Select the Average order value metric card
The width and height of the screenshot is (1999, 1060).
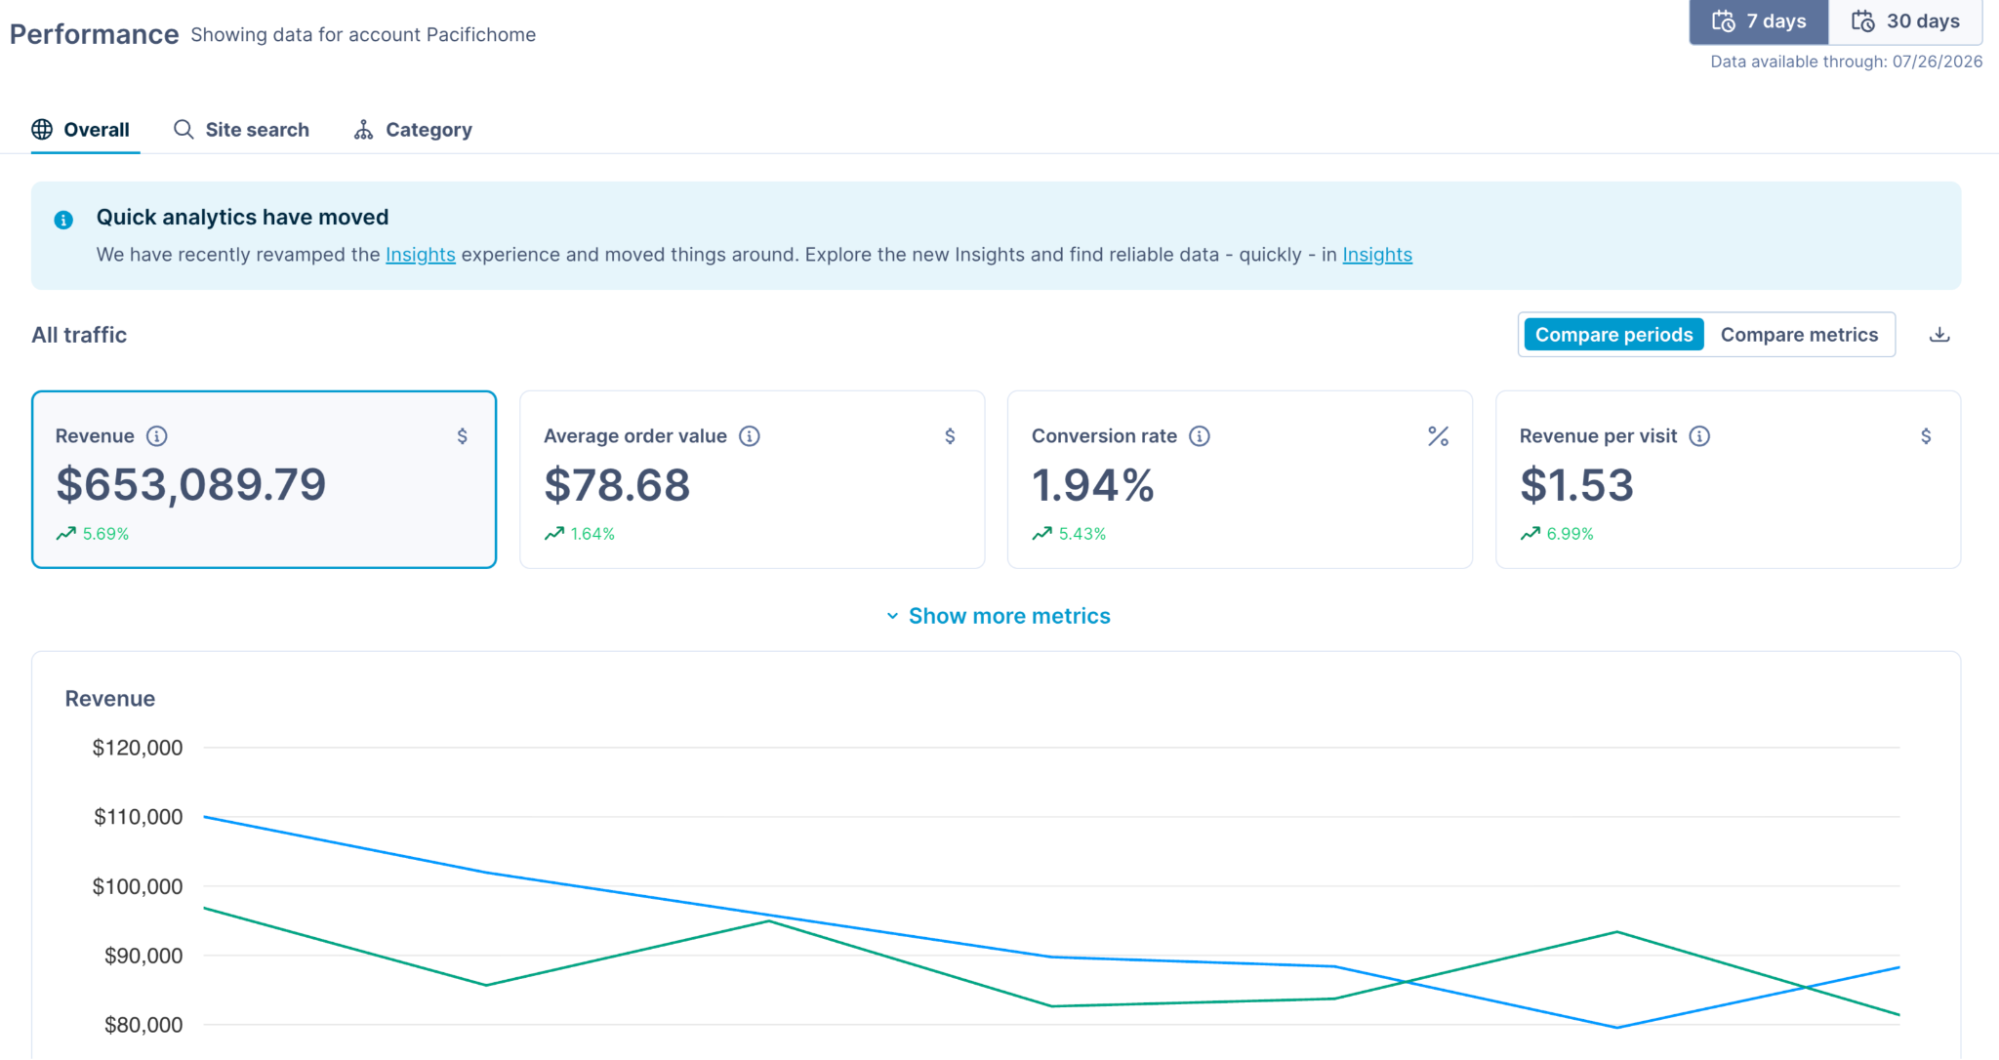(x=752, y=479)
